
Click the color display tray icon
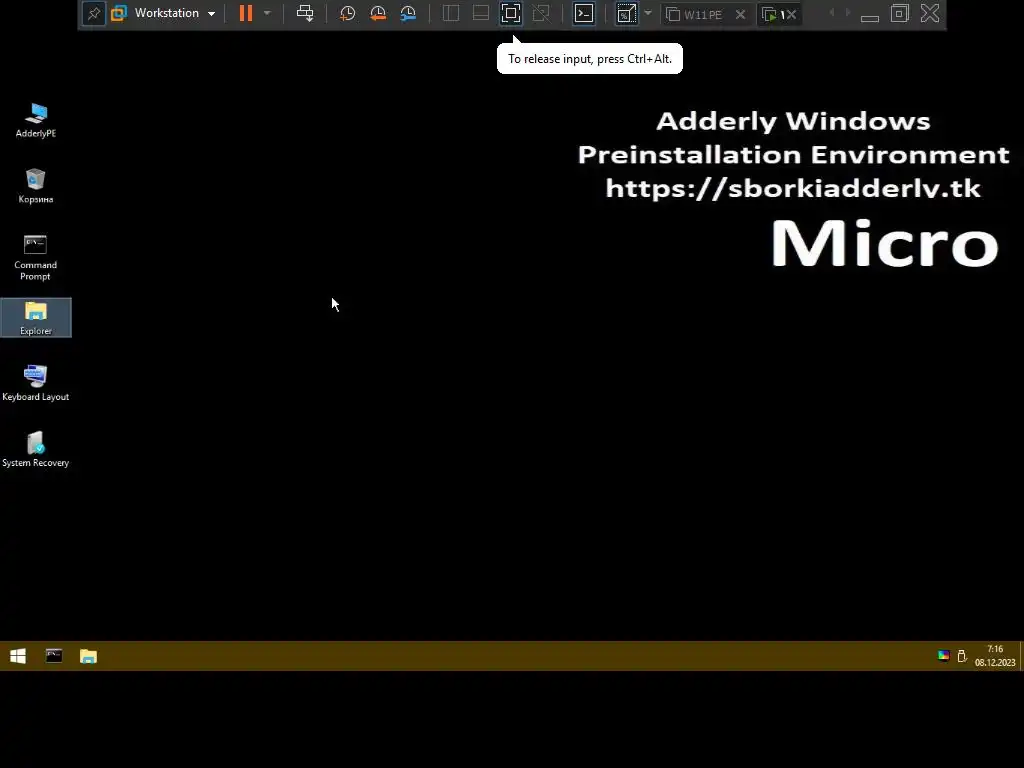pyautogui.click(x=944, y=656)
